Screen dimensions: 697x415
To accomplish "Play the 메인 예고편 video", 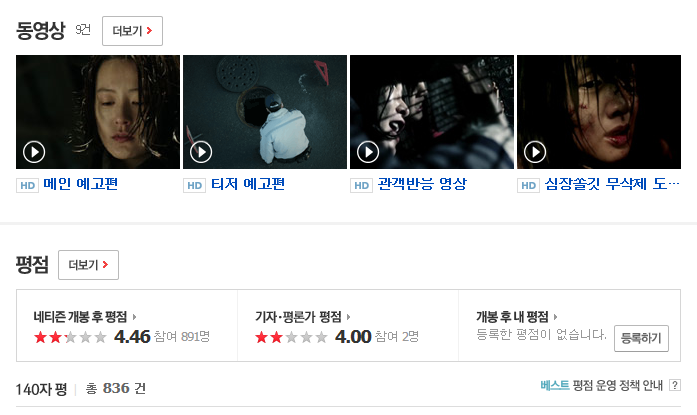I will tap(34, 152).
